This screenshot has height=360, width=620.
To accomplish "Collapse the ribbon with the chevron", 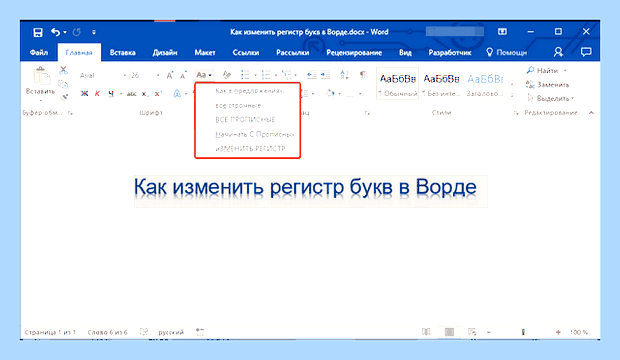I will point(591,113).
